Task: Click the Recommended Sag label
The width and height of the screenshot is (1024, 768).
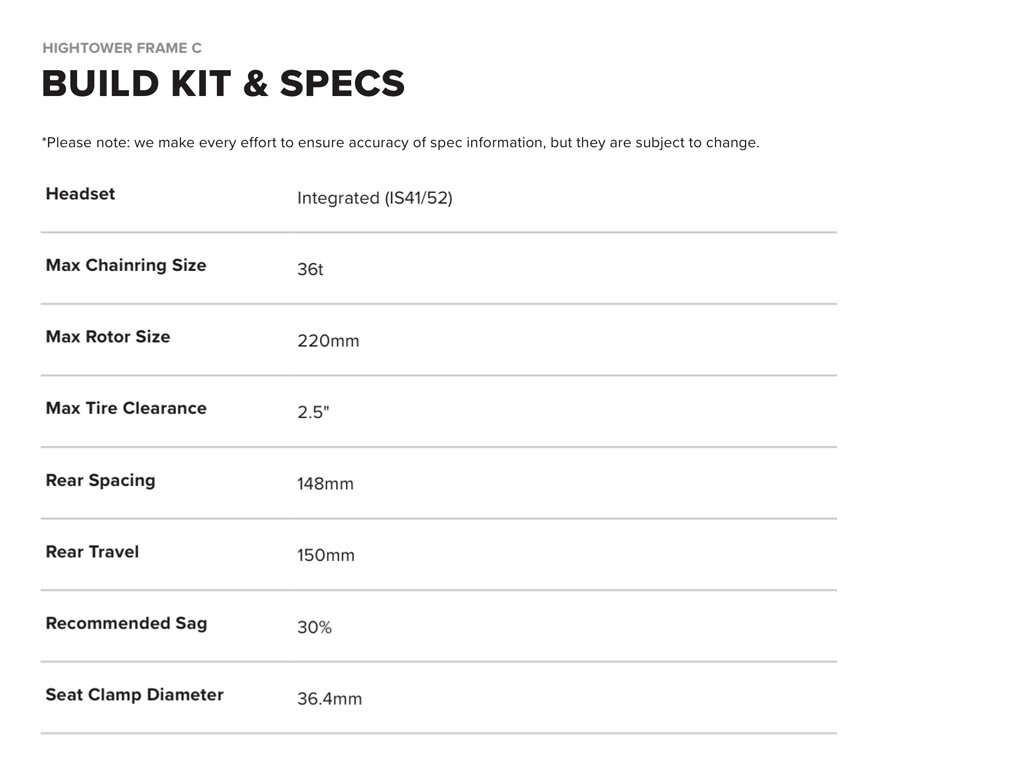Action: point(126,623)
